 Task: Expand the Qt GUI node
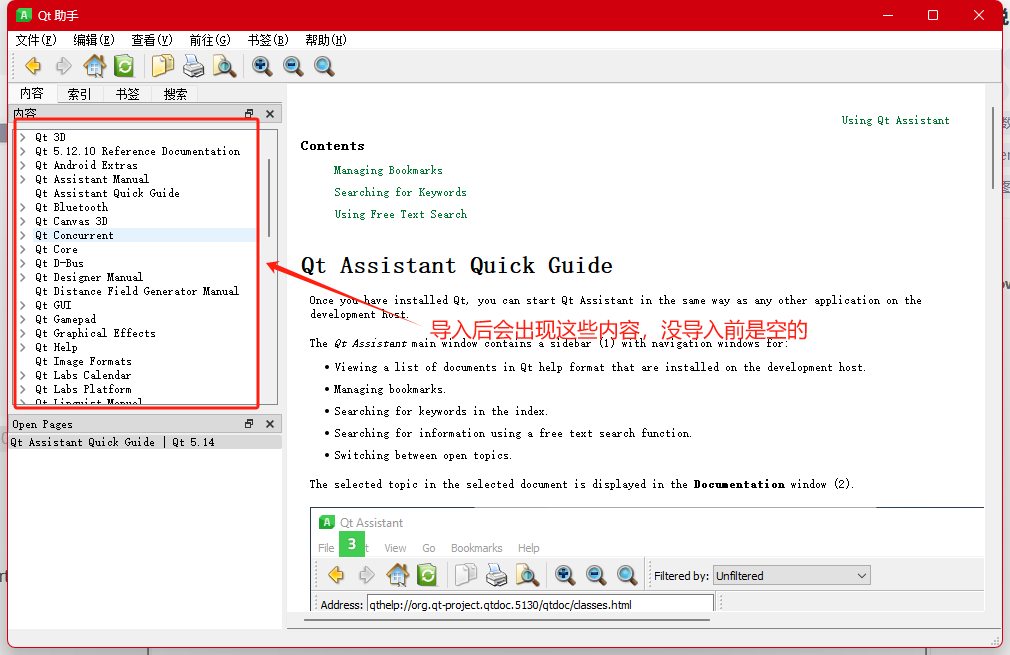(23, 305)
